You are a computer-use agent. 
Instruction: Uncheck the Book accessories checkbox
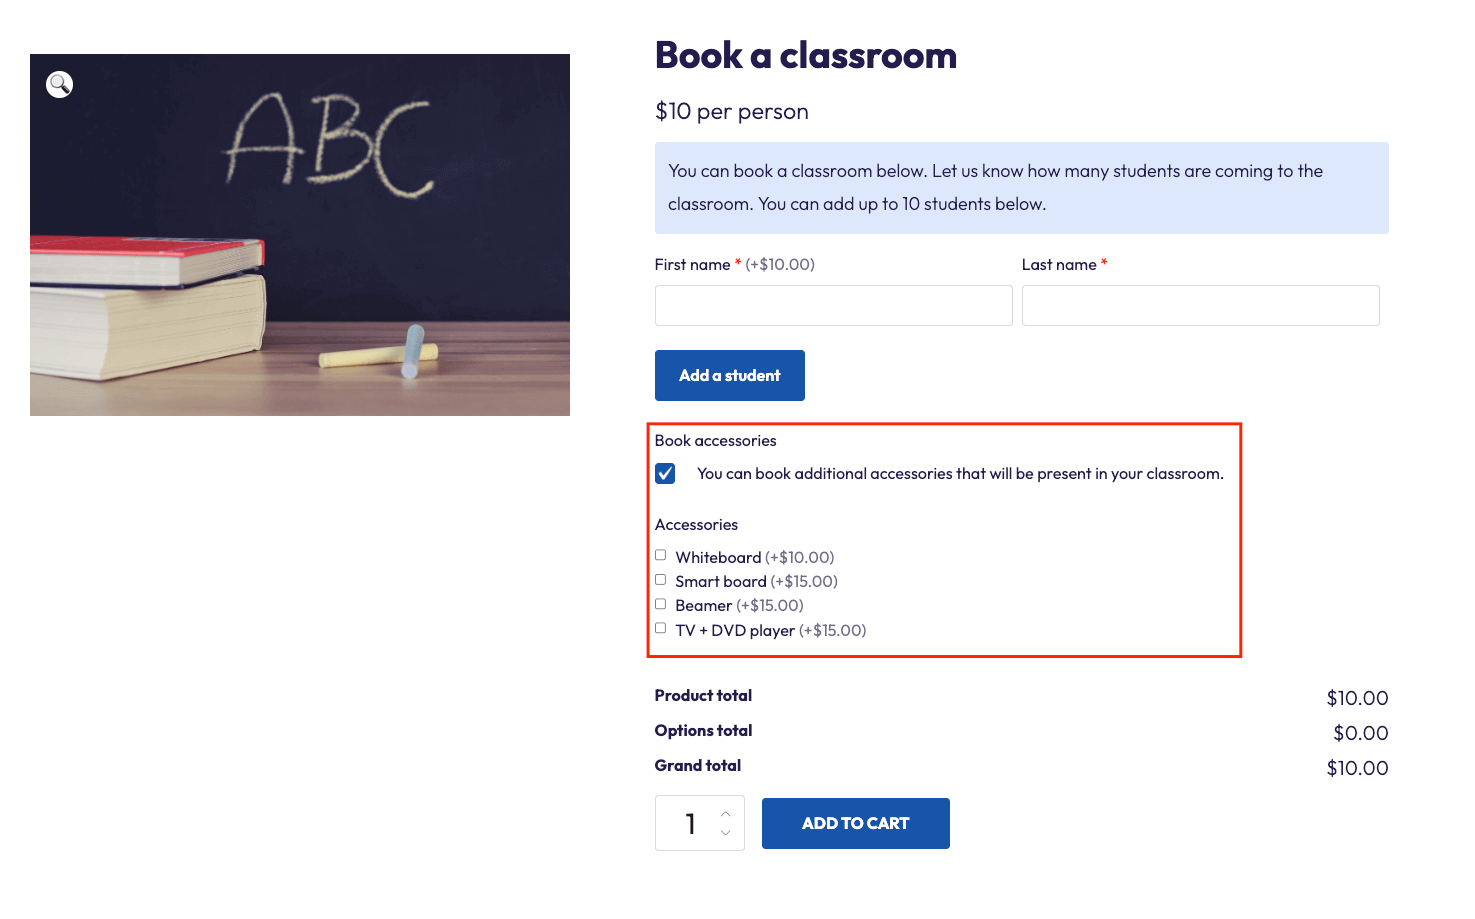pyautogui.click(x=665, y=473)
